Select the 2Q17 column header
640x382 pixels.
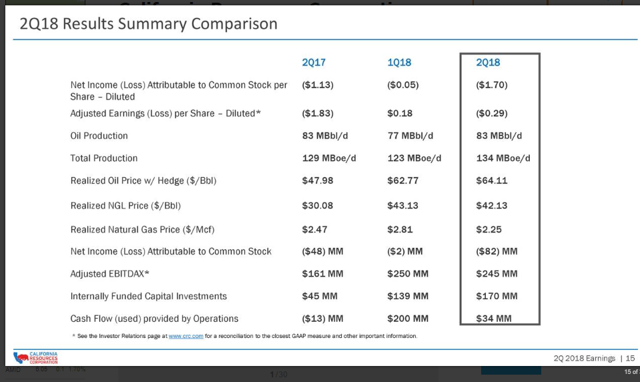[313, 62]
